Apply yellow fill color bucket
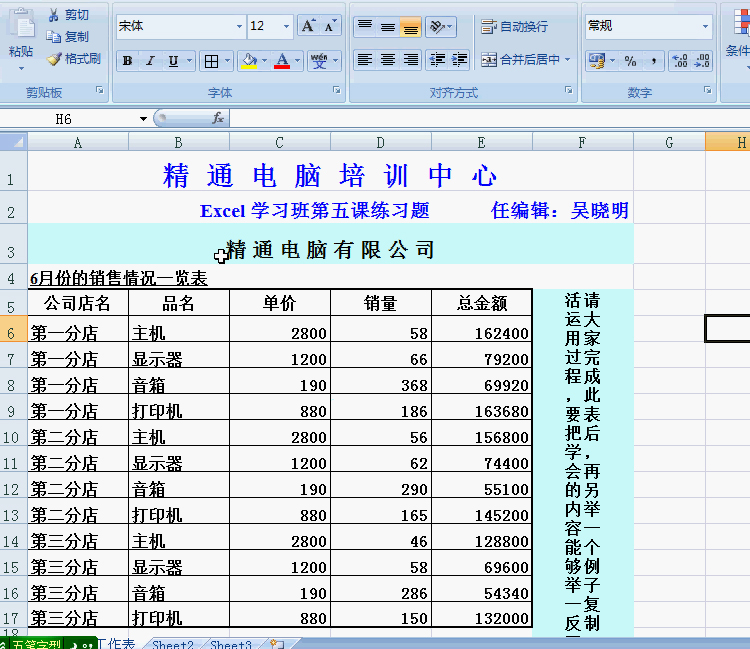Screen dimensions: 750x649 click(249, 61)
